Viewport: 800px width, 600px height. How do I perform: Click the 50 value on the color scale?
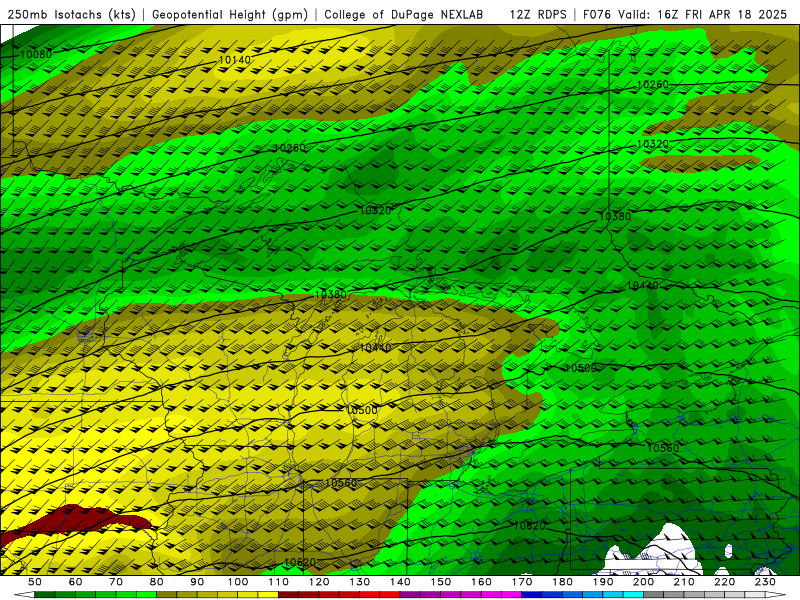point(35,582)
